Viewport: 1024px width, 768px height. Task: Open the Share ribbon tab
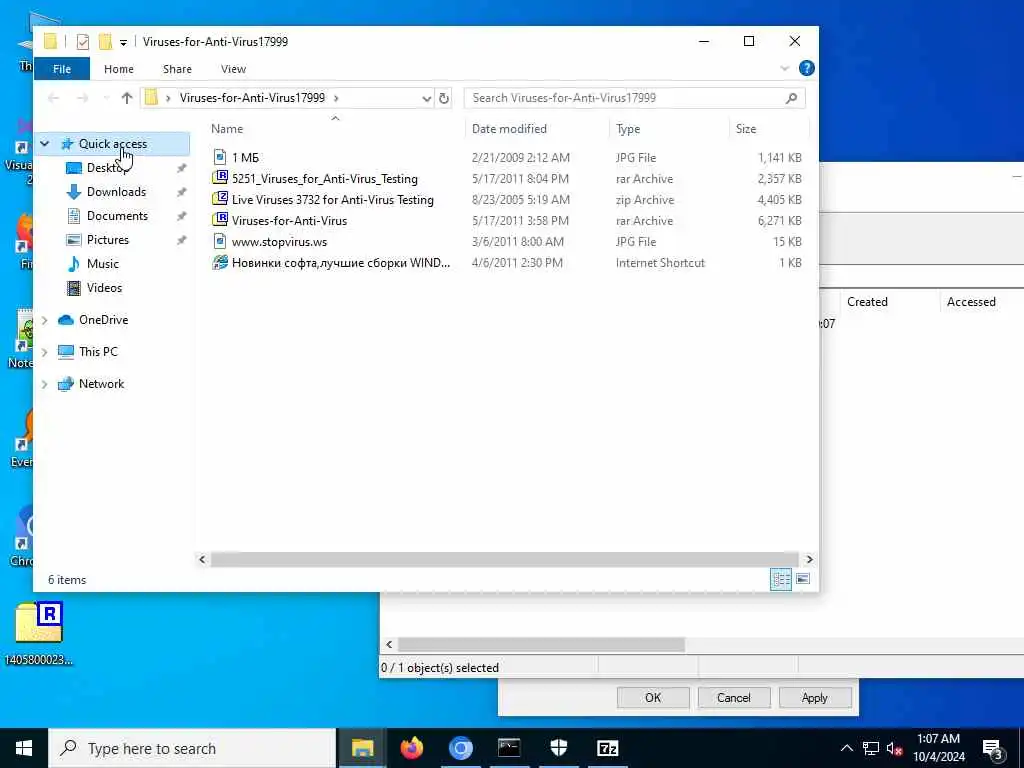pyautogui.click(x=177, y=69)
